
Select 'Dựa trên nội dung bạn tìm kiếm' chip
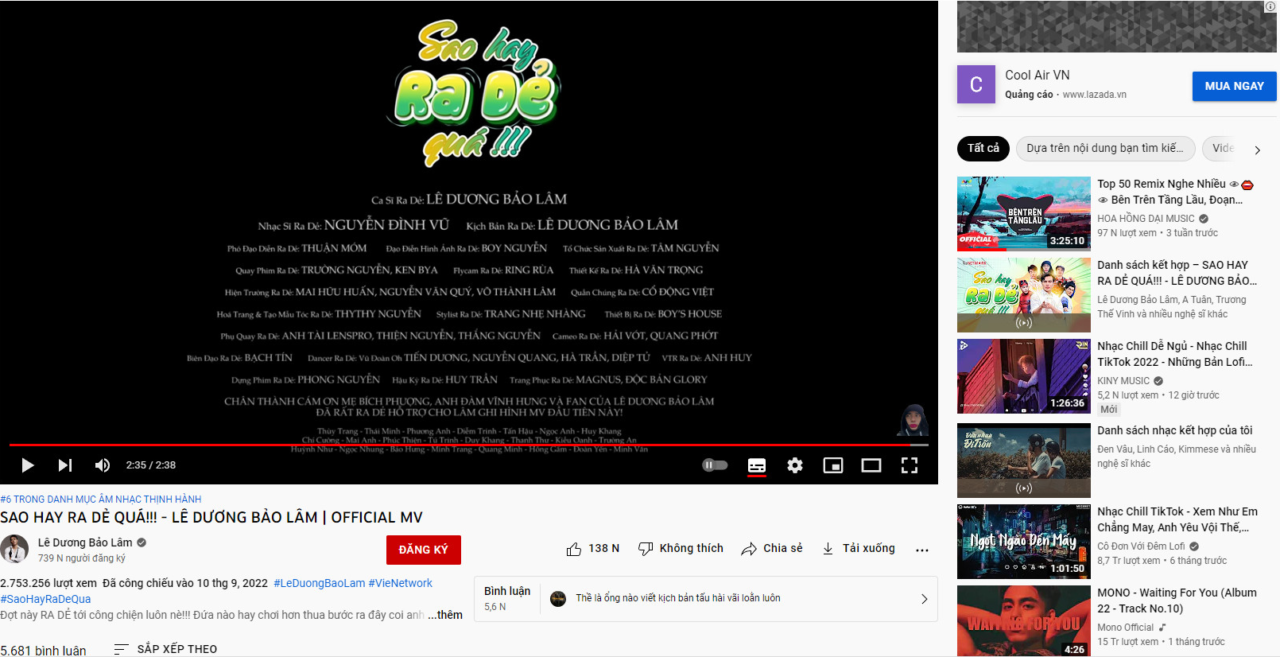pos(1105,148)
